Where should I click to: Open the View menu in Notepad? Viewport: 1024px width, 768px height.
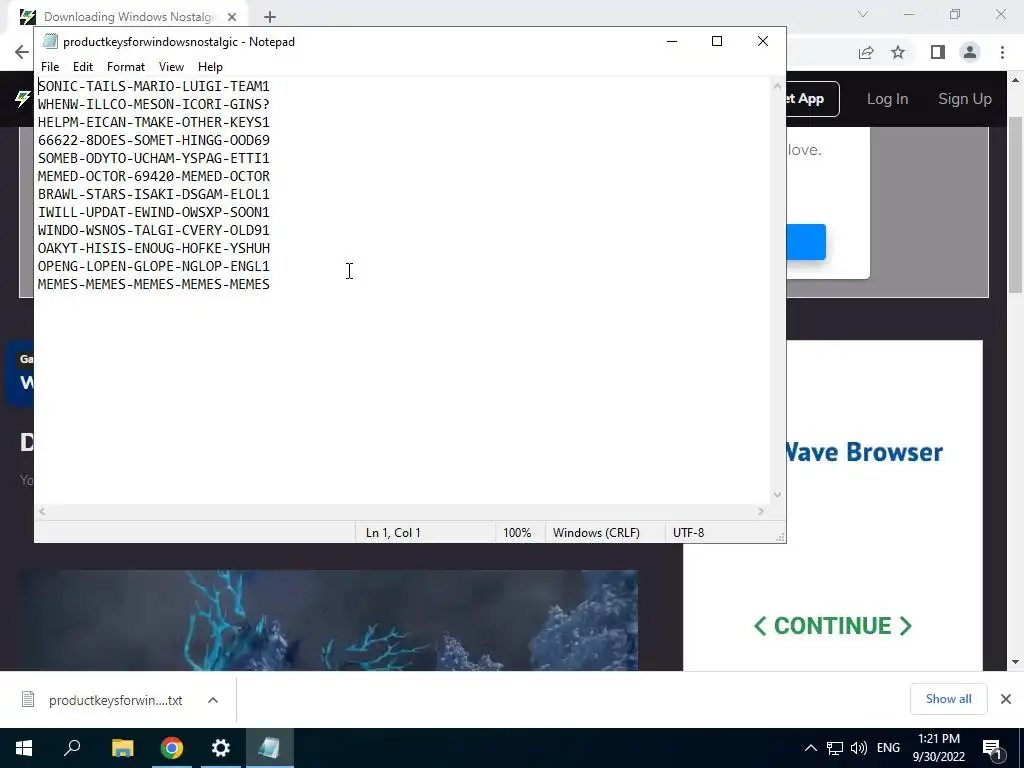171,67
